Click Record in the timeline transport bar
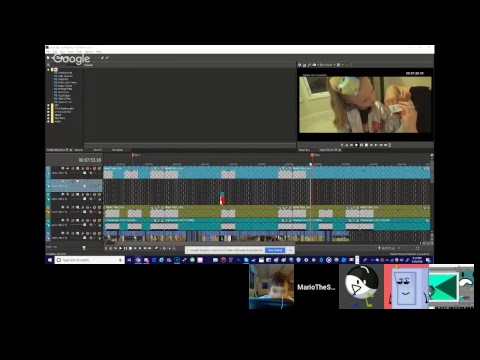Image resolution: width=480 pixels, height=360 pixels. [106, 248]
